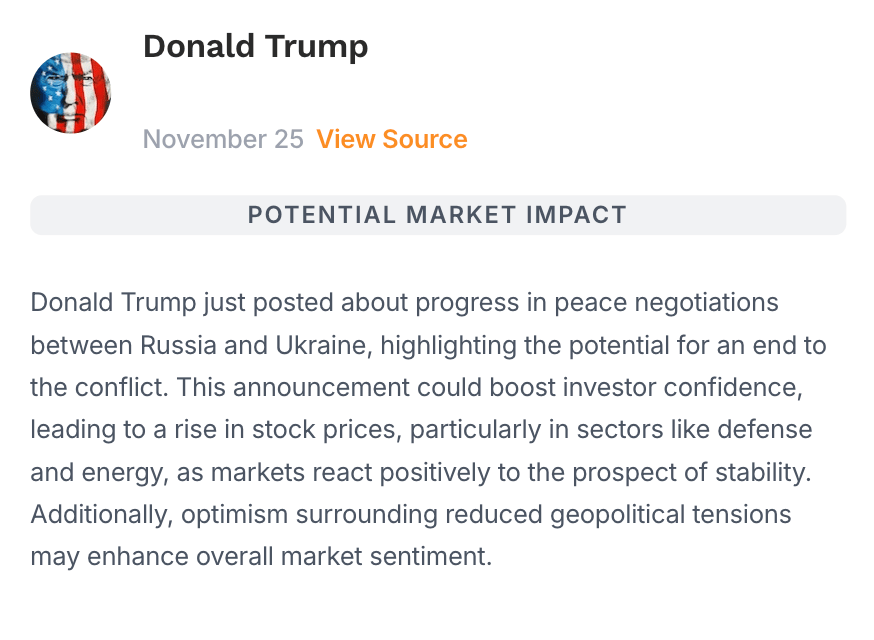This screenshot has width=874, height=640.
Task: Click the circular flag-painted profile avatar
Action: click(x=71, y=93)
